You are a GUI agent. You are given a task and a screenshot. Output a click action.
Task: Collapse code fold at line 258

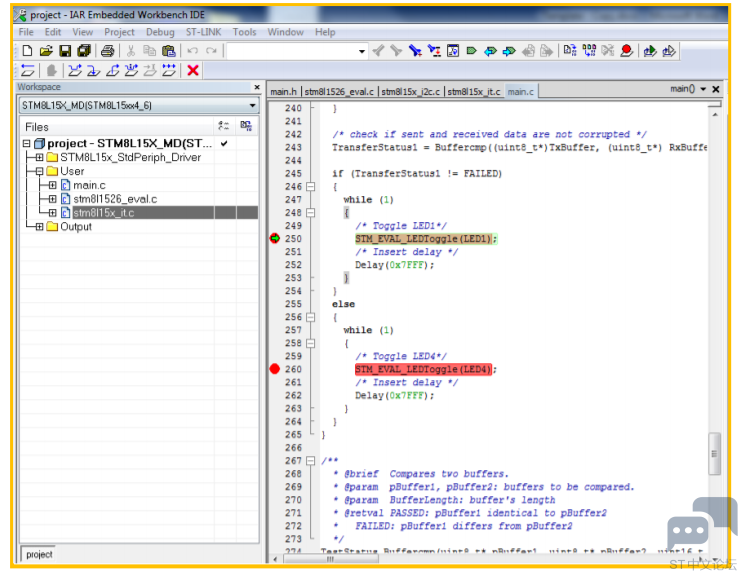point(311,343)
